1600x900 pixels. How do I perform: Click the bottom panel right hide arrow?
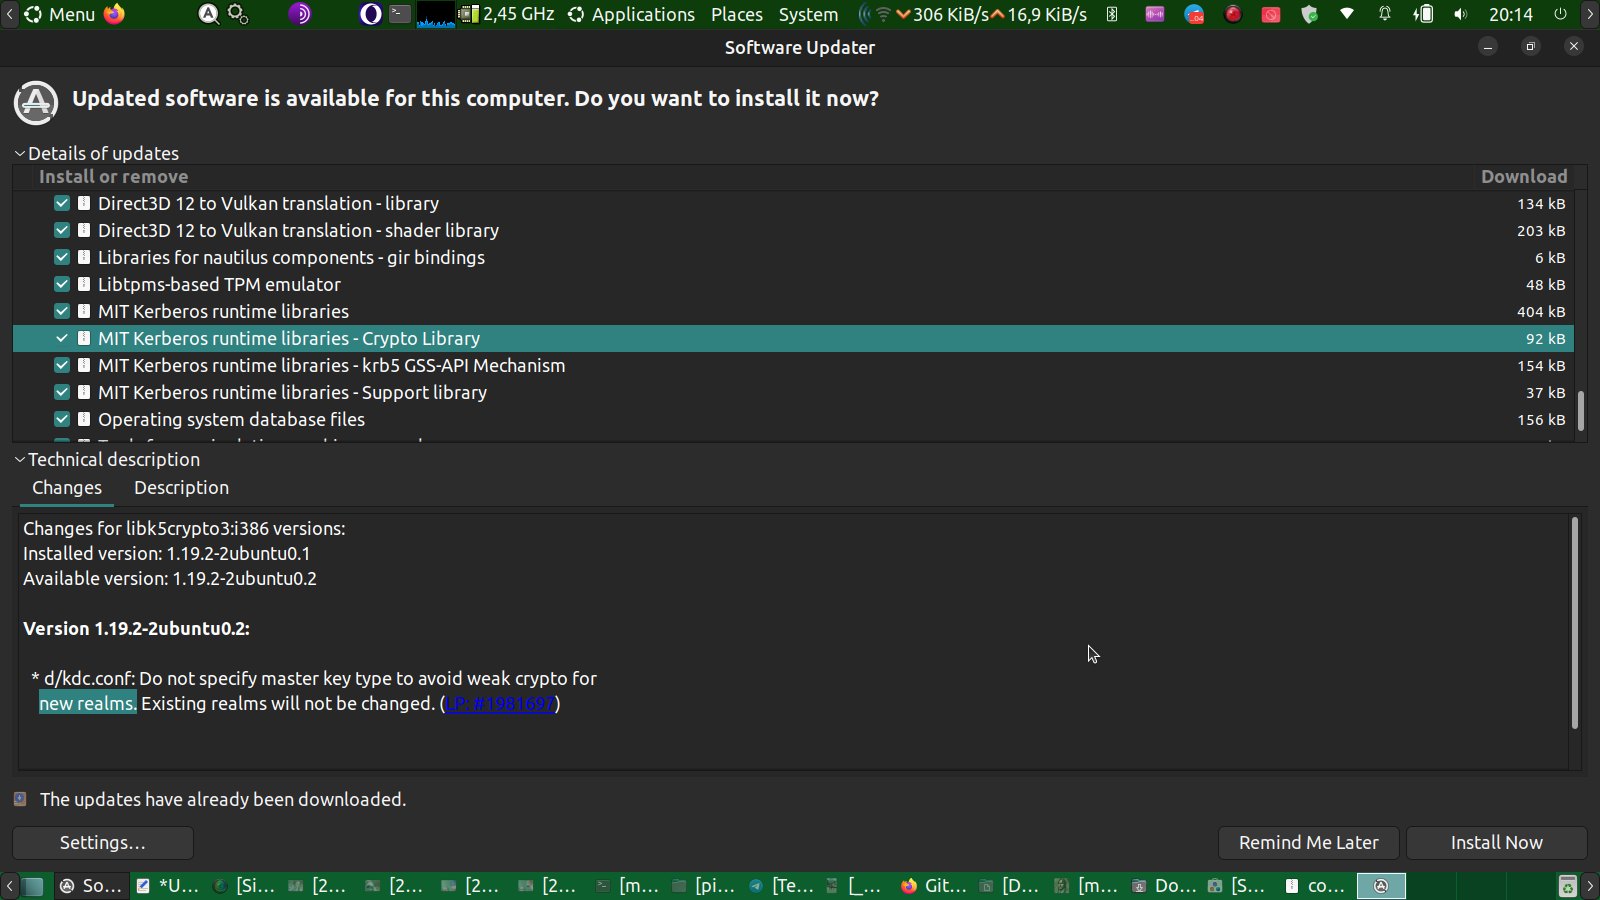(1590, 886)
